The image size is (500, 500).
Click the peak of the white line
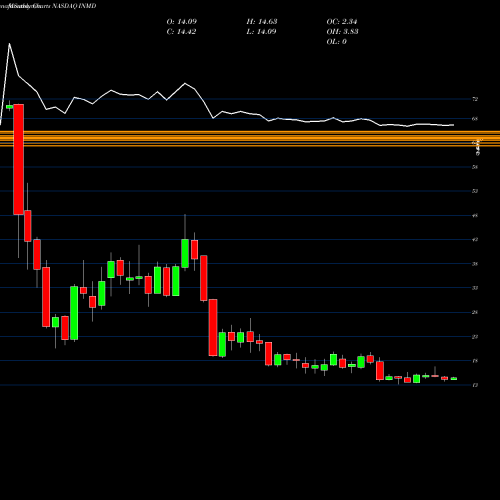(x=9, y=44)
